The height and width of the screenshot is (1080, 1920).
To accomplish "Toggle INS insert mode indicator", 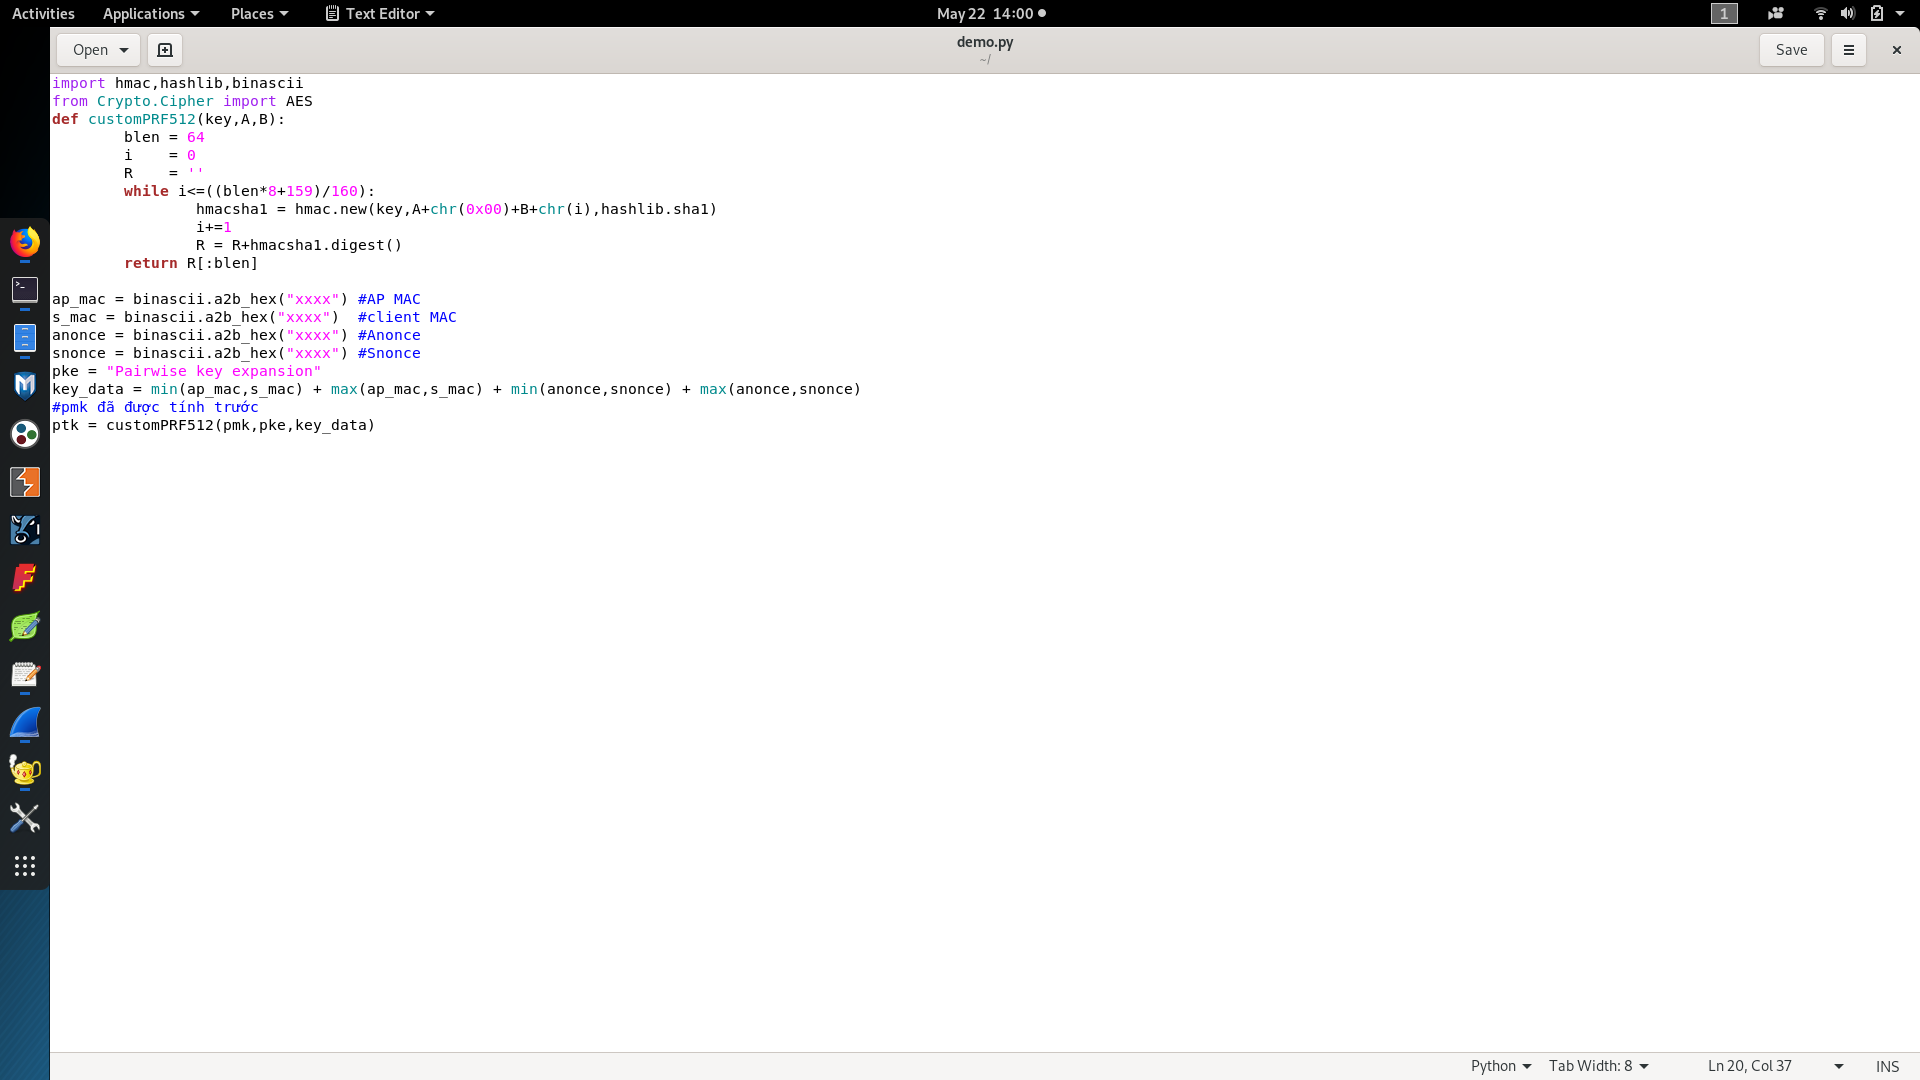I will click(1887, 1066).
